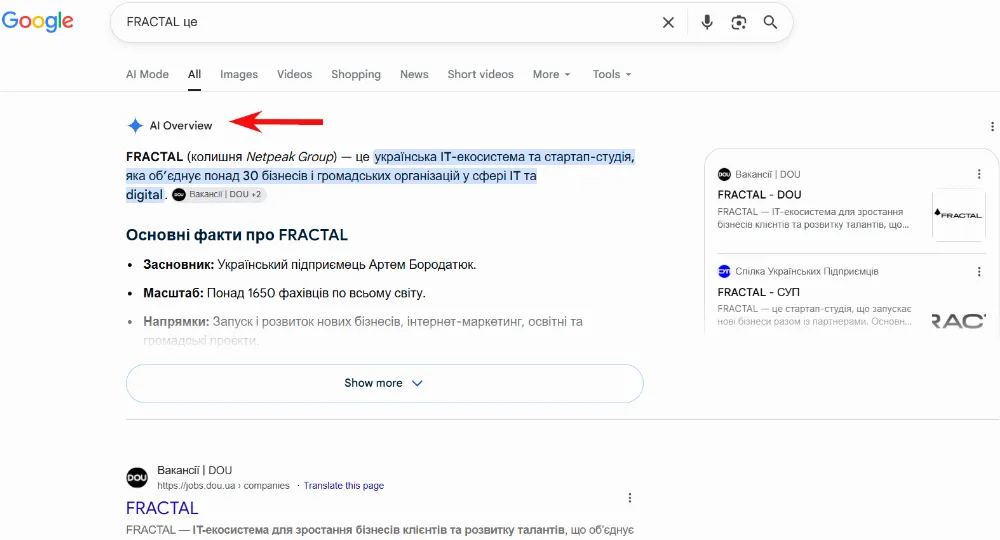Select the All tab
1000x540 pixels.
[x=195, y=74]
